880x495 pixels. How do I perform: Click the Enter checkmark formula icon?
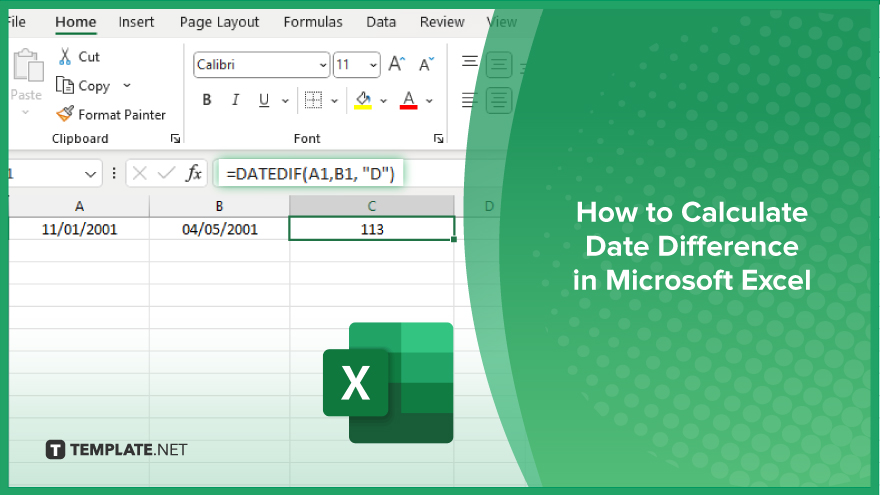166,173
